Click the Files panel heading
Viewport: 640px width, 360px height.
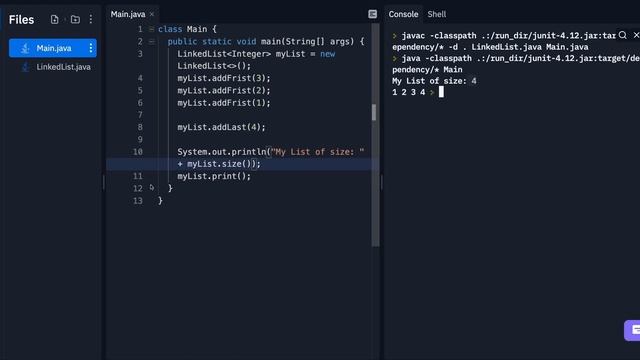[x=21, y=19]
